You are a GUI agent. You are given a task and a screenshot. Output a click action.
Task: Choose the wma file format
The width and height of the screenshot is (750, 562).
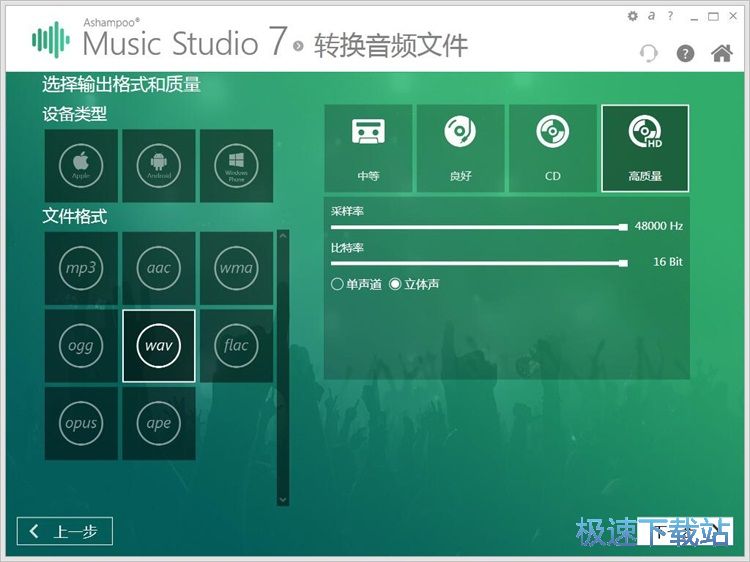click(x=236, y=268)
